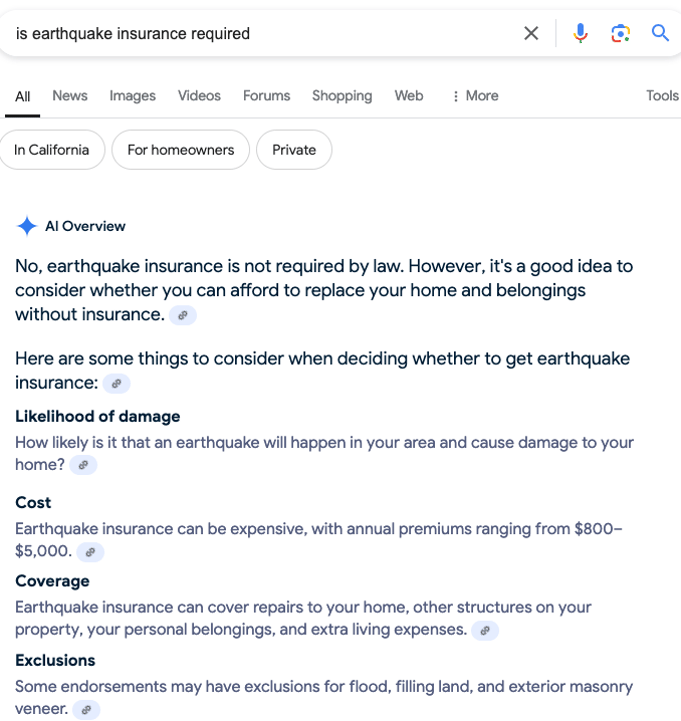The width and height of the screenshot is (681, 721).
Task: Click text 'Earthquake insurance can cover repairs'
Action: pyautogui.click(x=303, y=618)
